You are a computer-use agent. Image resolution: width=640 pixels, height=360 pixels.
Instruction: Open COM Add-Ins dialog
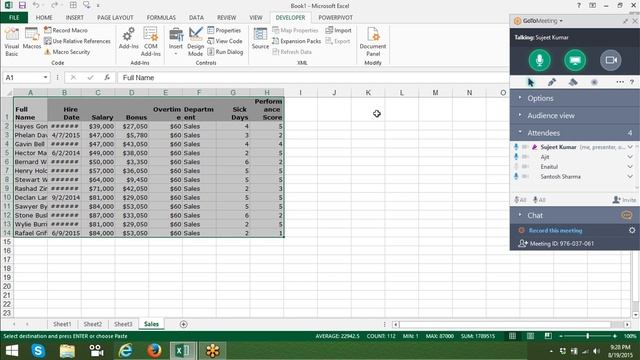coord(151,42)
